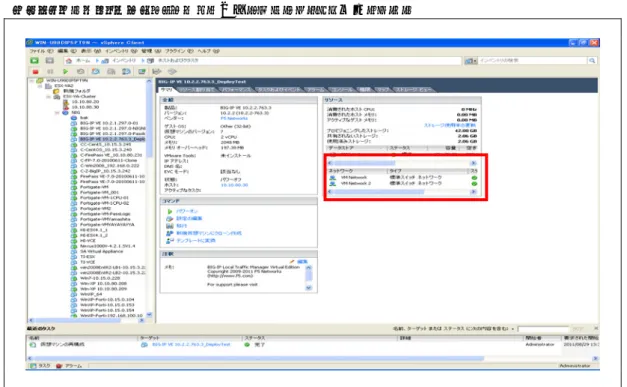This screenshot has height=387, width=627.
Task: Click the VM Network icon
Action: pos(332,178)
